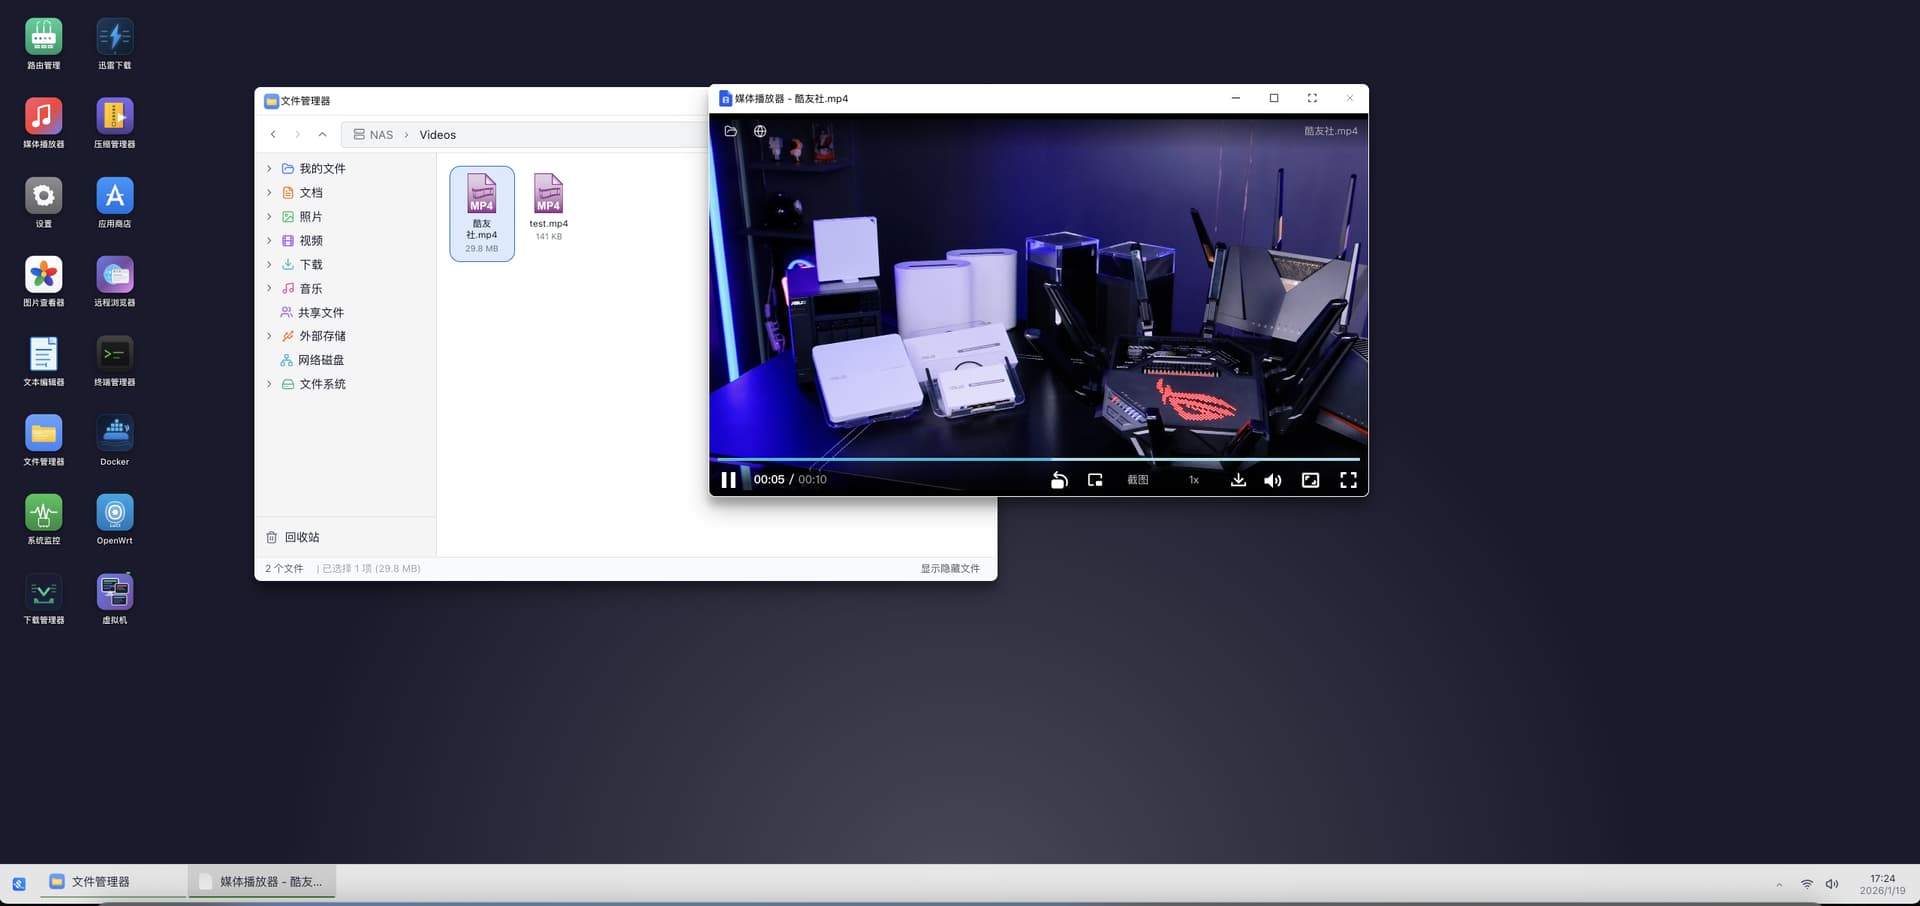The width and height of the screenshot is (1920, 906).
Task: Expand the 我的文件 tree node
Action: [269, 169]
